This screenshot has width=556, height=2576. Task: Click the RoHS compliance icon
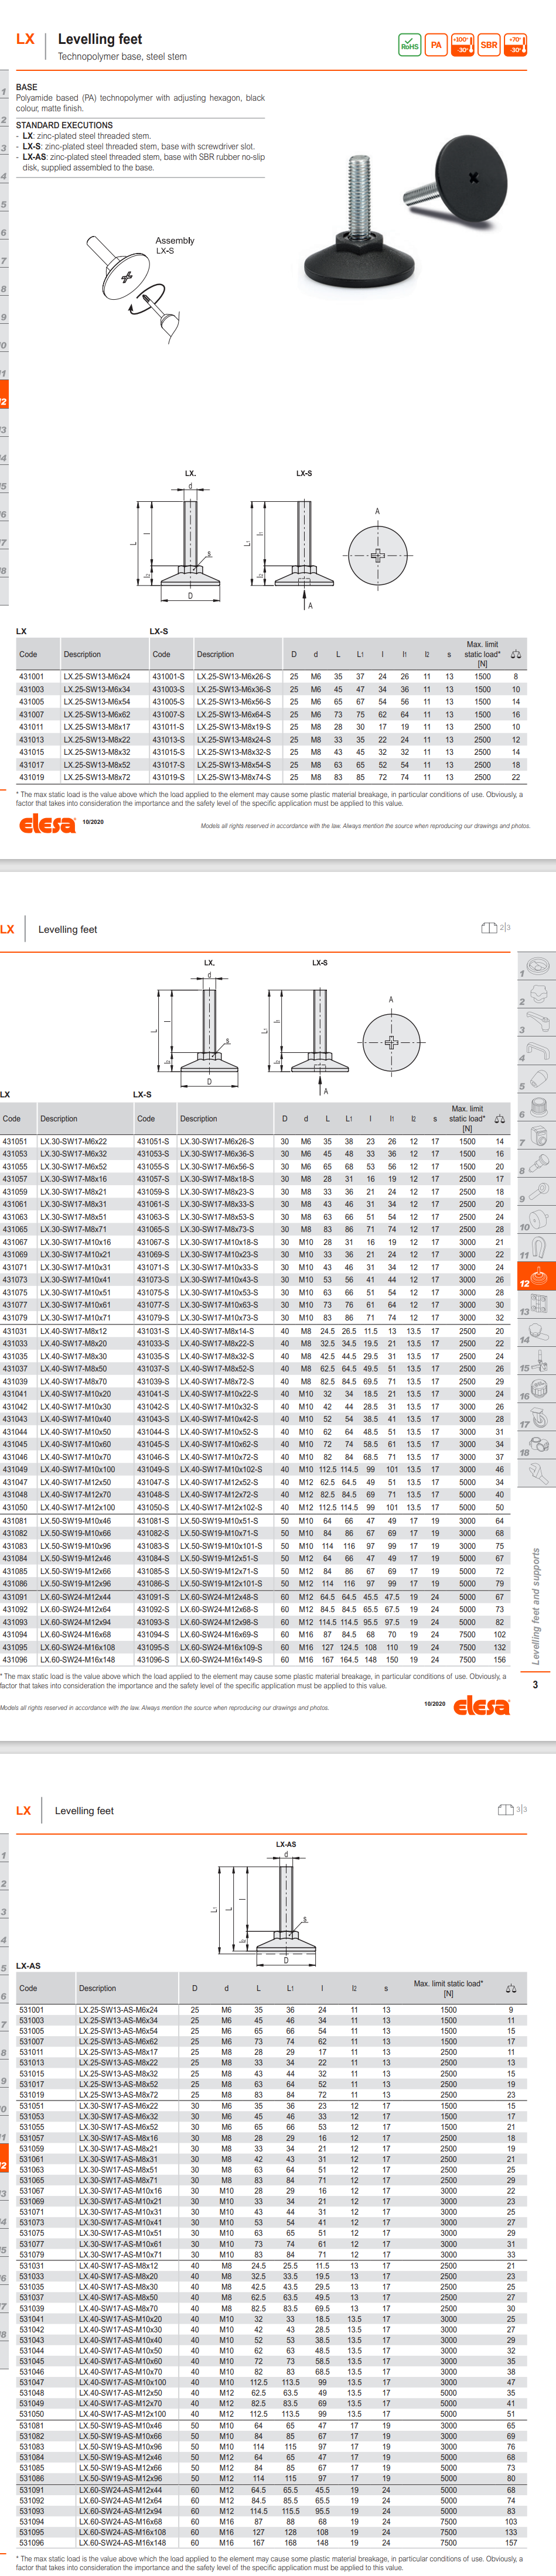410,45
